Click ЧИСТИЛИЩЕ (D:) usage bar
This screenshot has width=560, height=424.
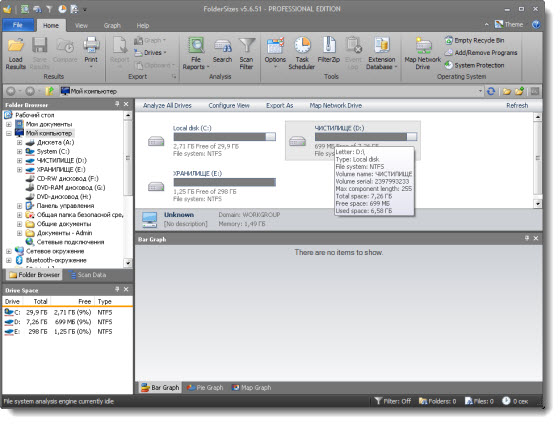point(366,137)
